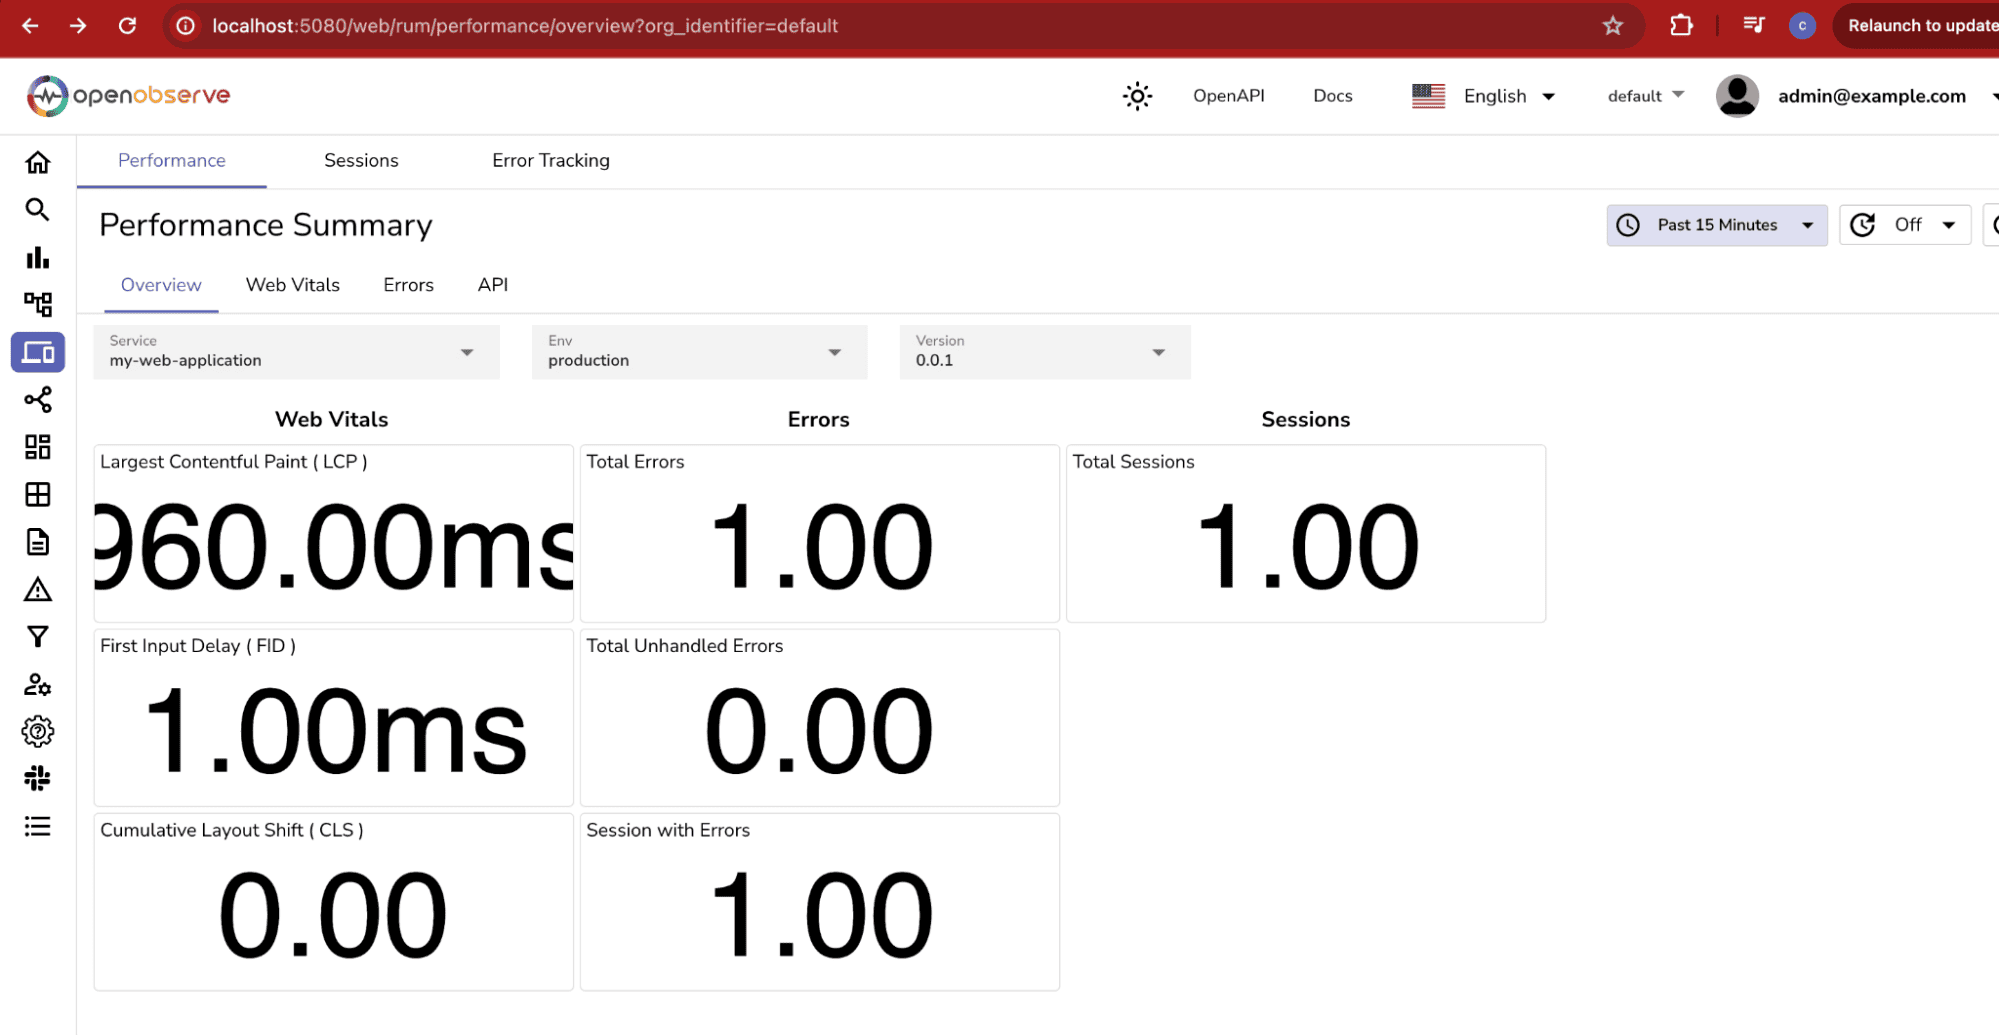This screenshot has height=1035, width=1999.
Task: Click the OpenAPI link
Action: [x=1228, y=95]
